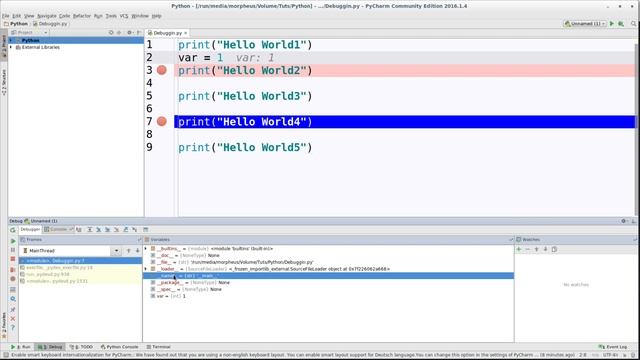Open the Unnamed (1) run configuration dropdown
Viewport: 640px width, 360px height.
585,24
